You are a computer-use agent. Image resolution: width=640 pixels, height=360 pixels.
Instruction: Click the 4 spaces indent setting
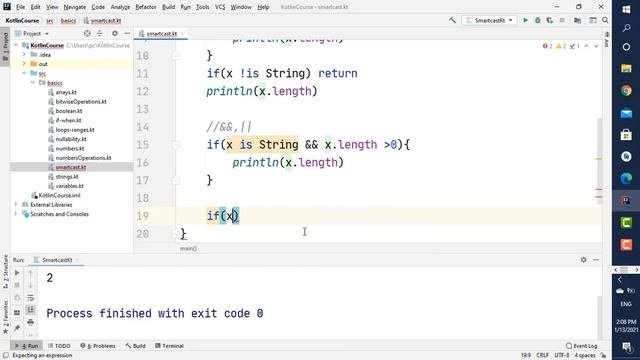pos(585,355)
